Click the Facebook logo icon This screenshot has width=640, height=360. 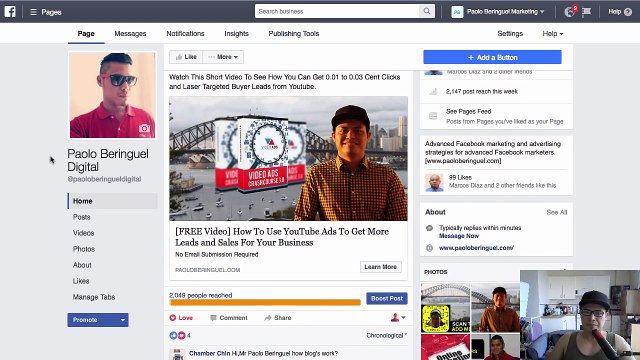point(10,11)
